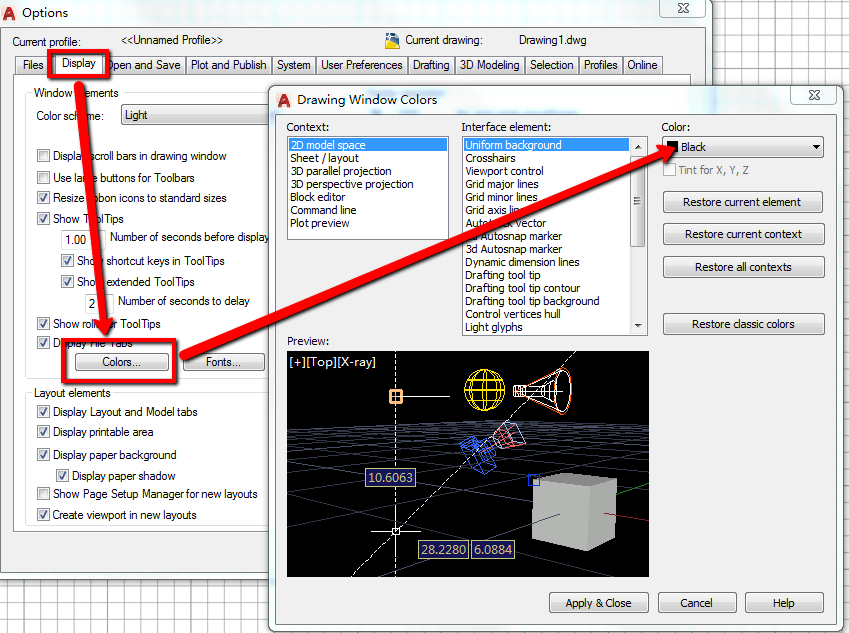The image size is (849, 633).
Task: Click the AutoCAD logo on Drawing Window Colors title bar
Action: (284, 95)
